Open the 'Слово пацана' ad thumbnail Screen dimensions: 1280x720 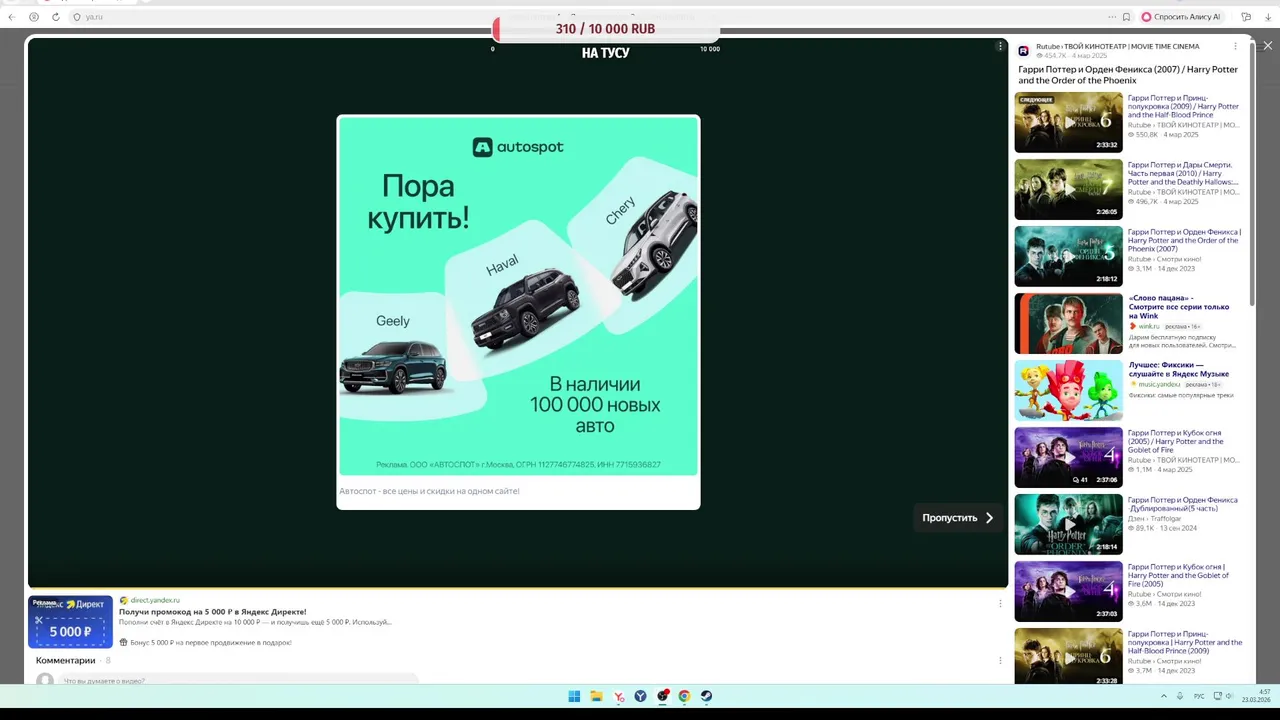click(x=1068, y=323)
